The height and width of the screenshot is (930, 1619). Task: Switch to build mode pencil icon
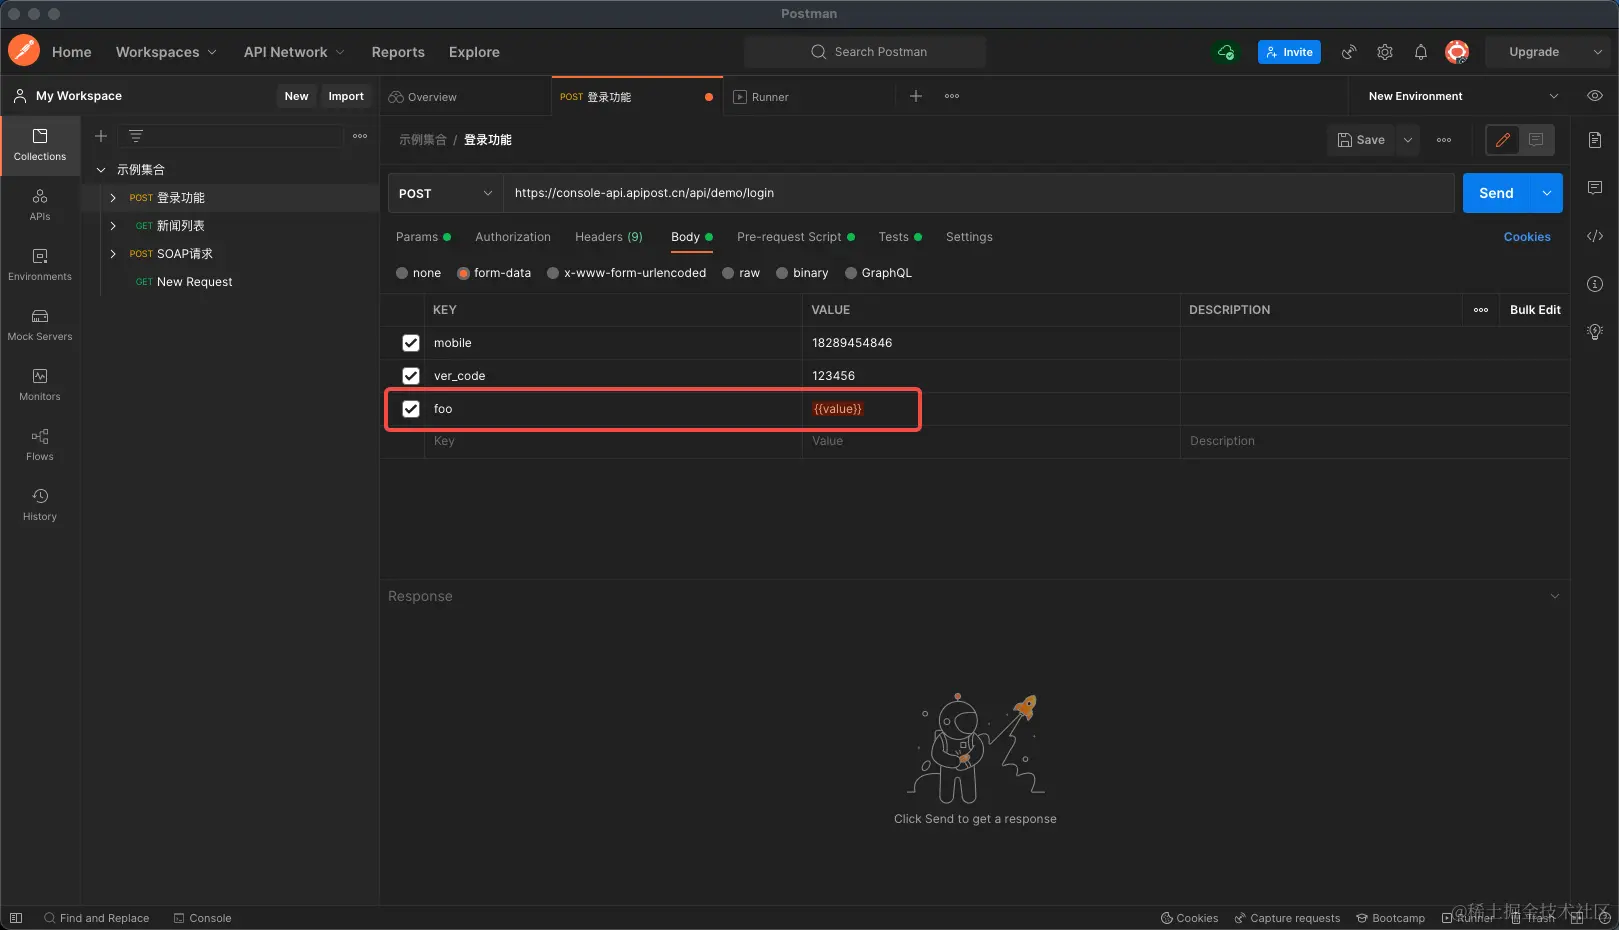1503,140
